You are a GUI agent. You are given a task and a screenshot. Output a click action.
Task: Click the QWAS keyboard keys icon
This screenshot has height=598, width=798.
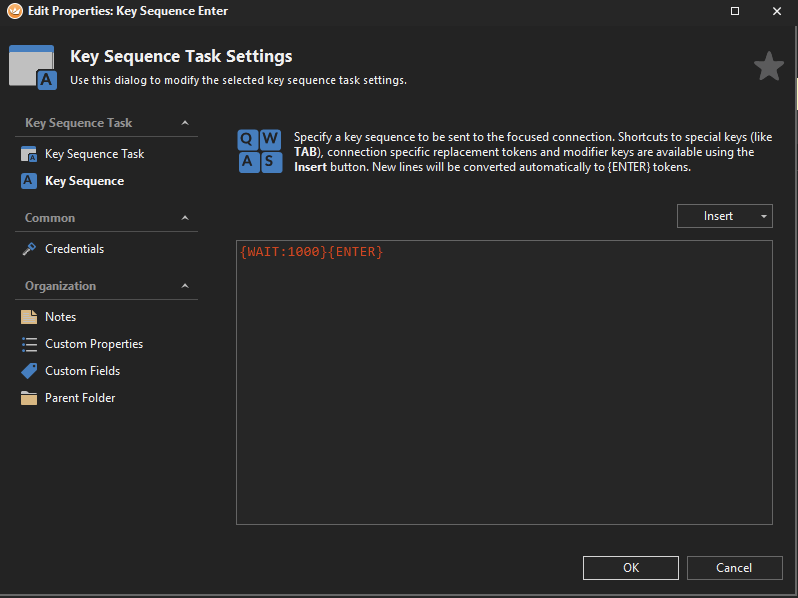(260, 150)
